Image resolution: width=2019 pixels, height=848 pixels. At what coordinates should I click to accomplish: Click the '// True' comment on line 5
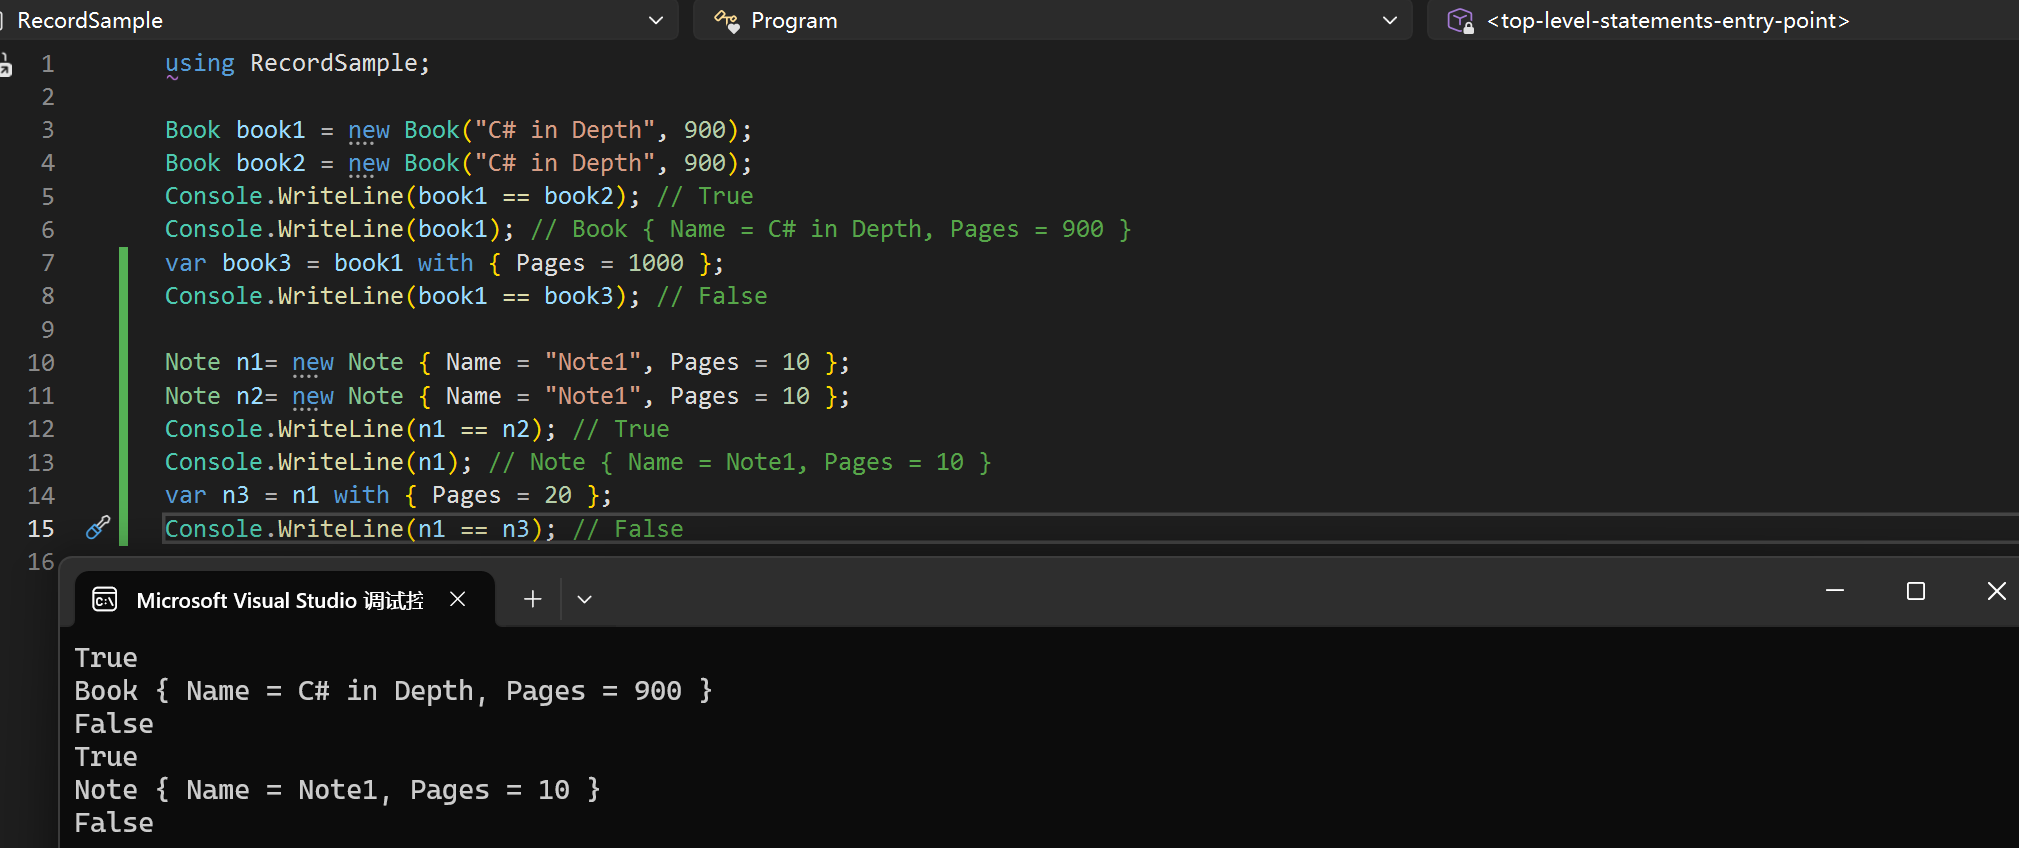(x=705, y=196)
